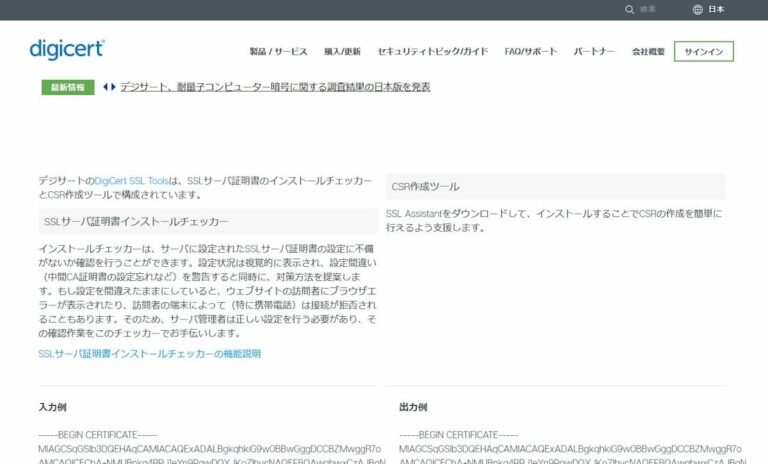Show previous news item arrow
Viewport: 768px width, 464px height.
(x=105, y=87)
